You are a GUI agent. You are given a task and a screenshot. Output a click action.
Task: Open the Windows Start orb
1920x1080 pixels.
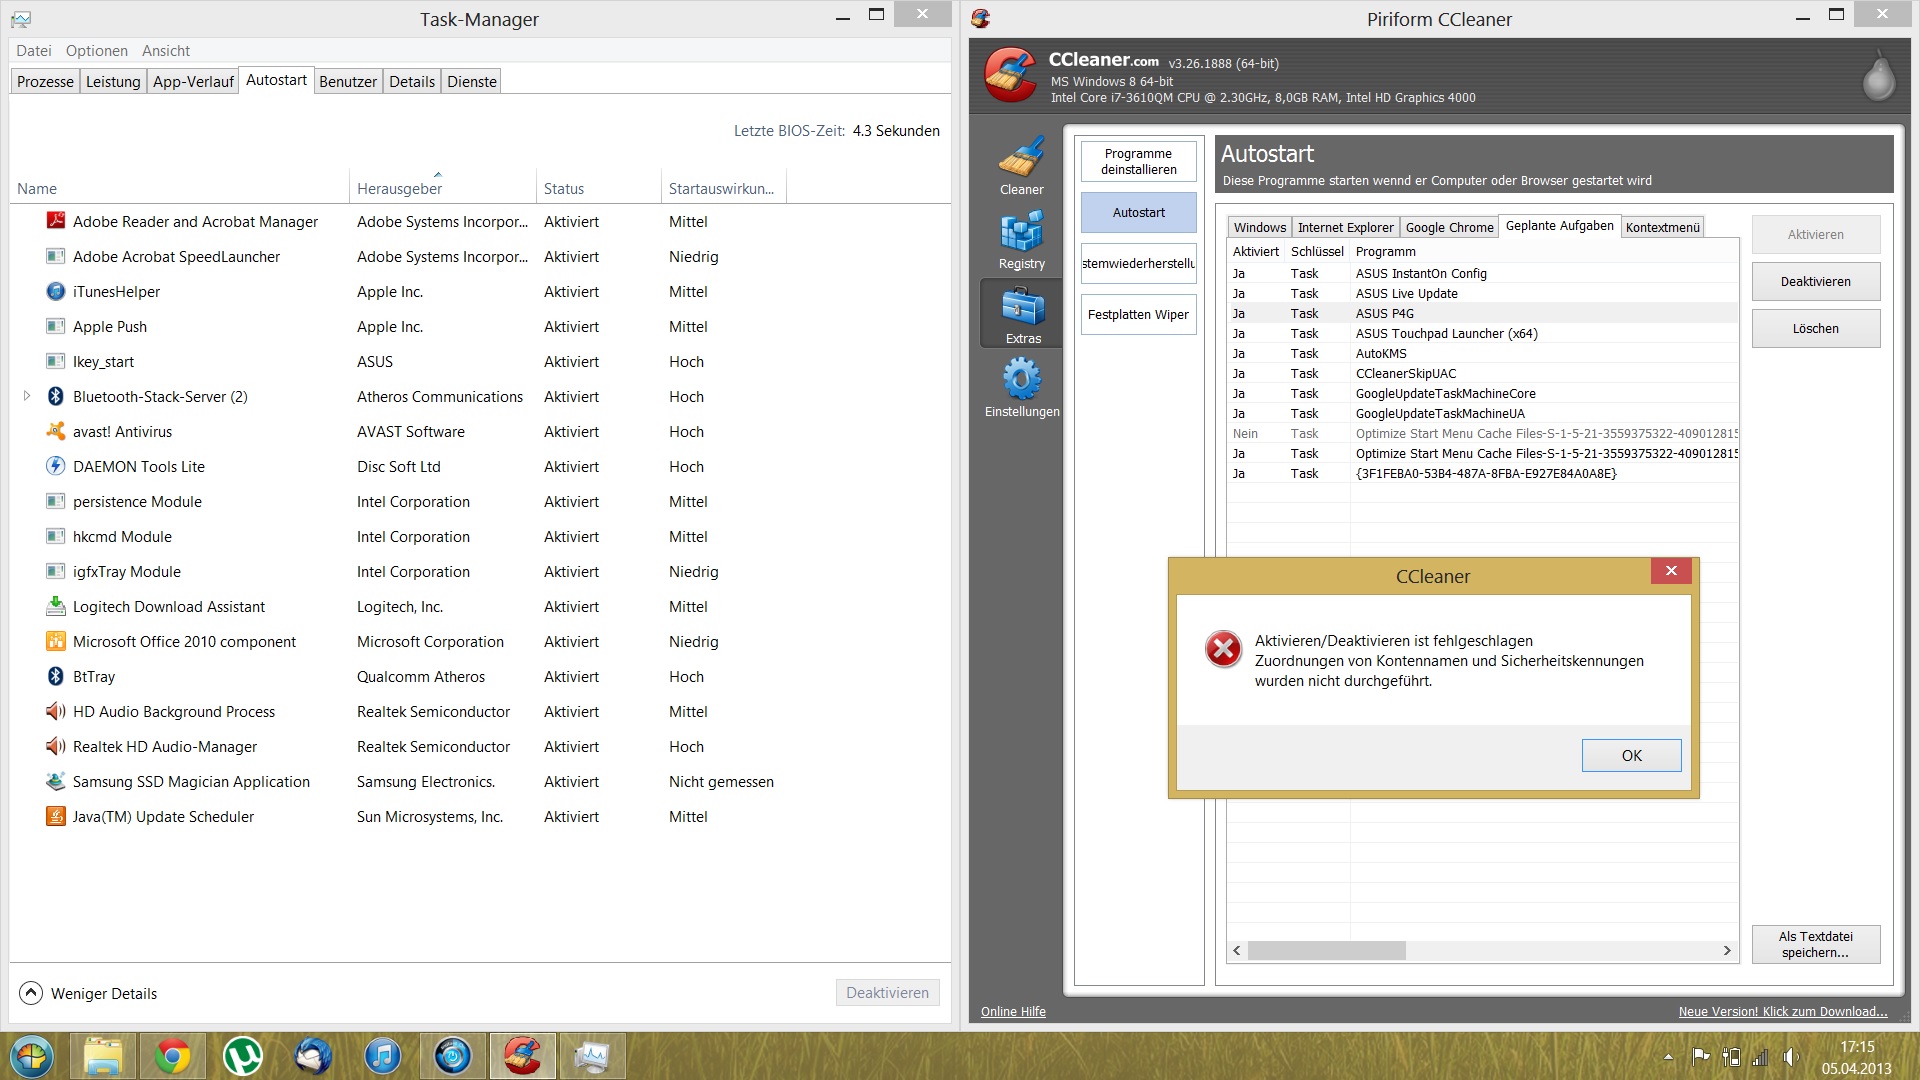(32, 1056)
